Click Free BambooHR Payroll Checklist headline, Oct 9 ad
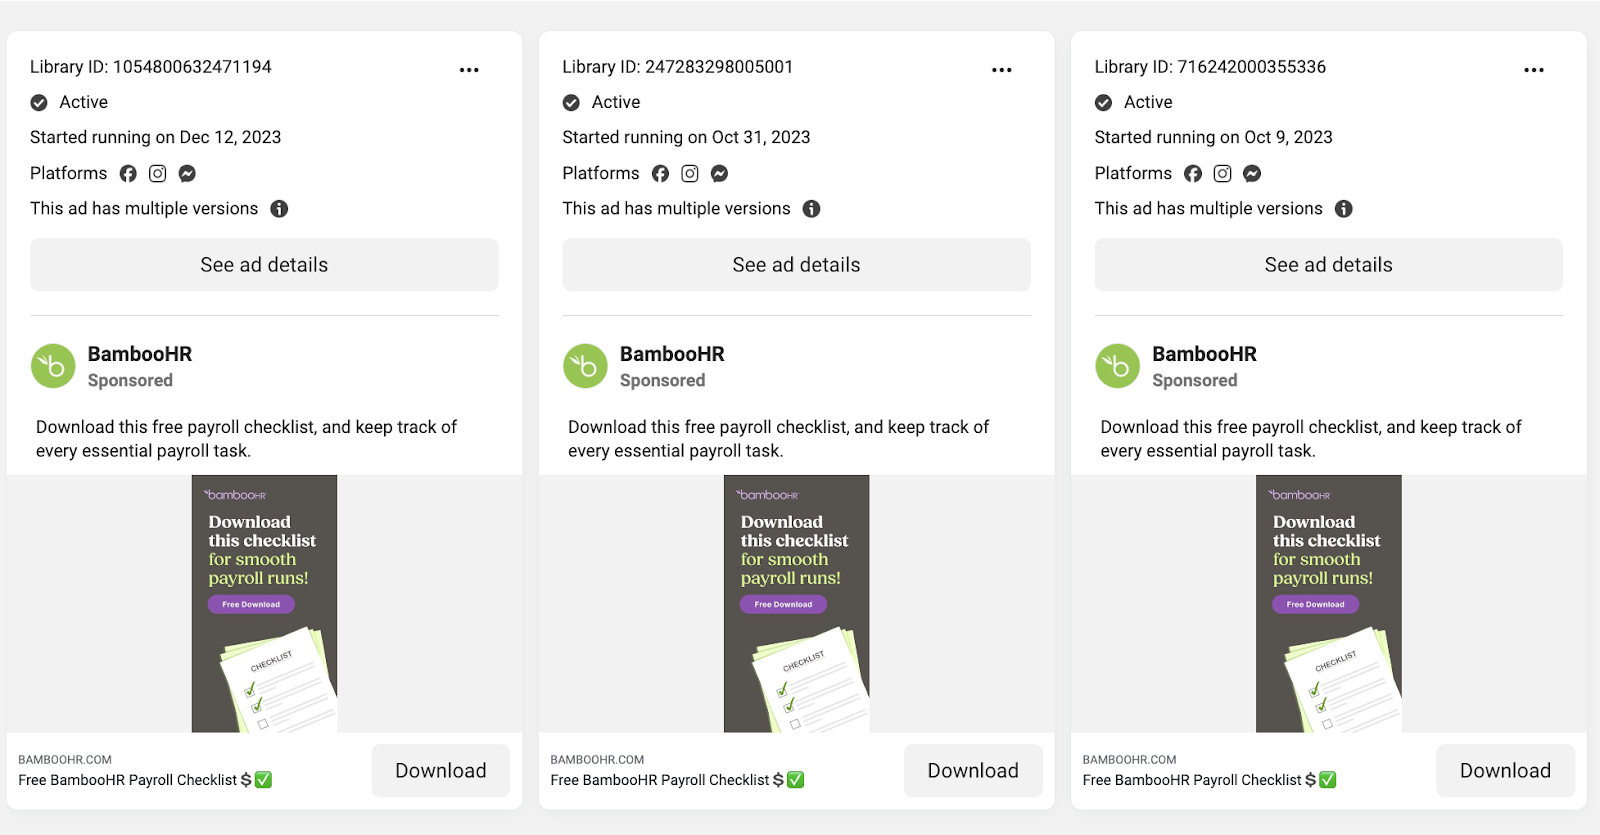 pyautogui.click(x=1209, y=780)
